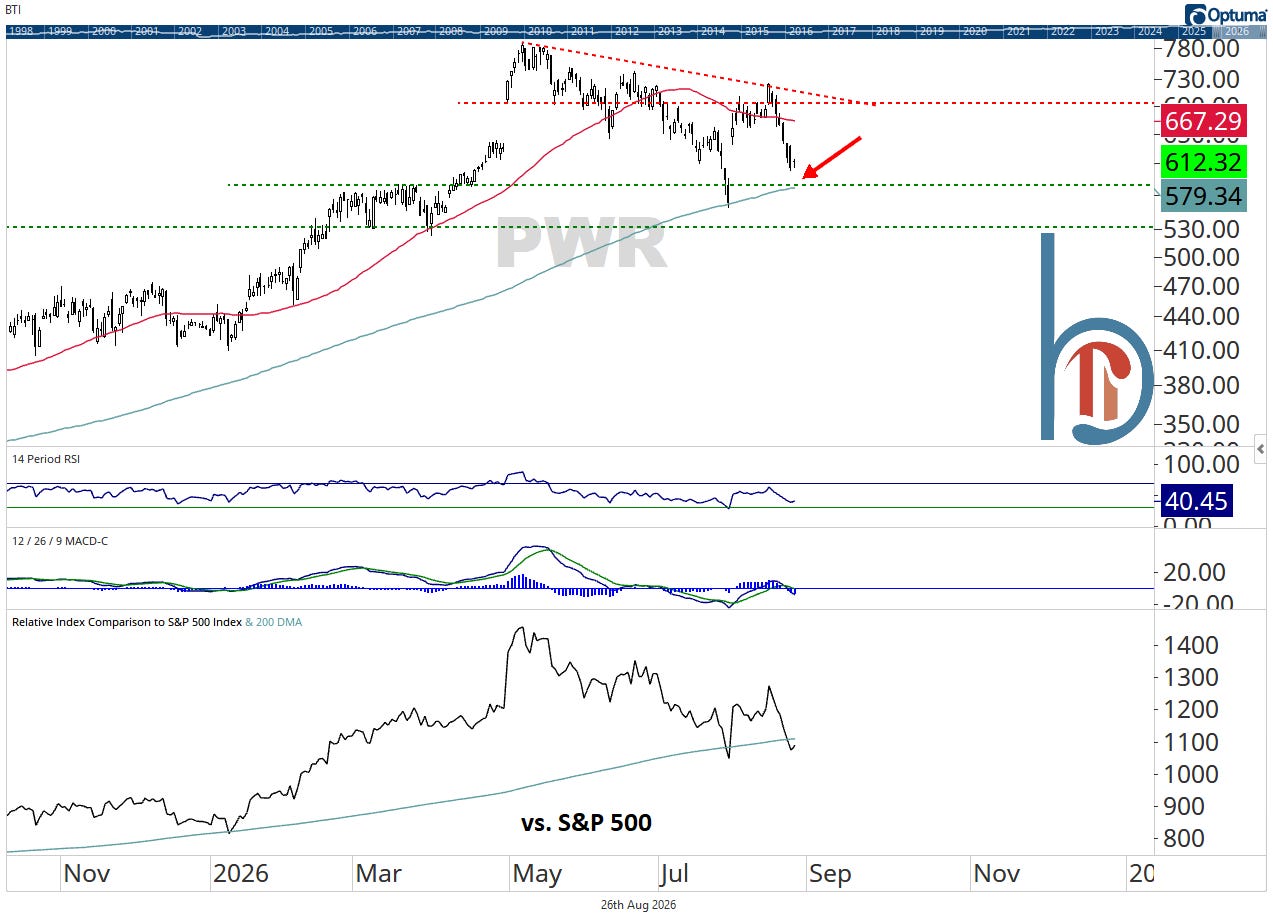Click the green 612.32 last price tag
Image resolution: width=1273 pixels, height=924 pixels.
[1202, 162]
